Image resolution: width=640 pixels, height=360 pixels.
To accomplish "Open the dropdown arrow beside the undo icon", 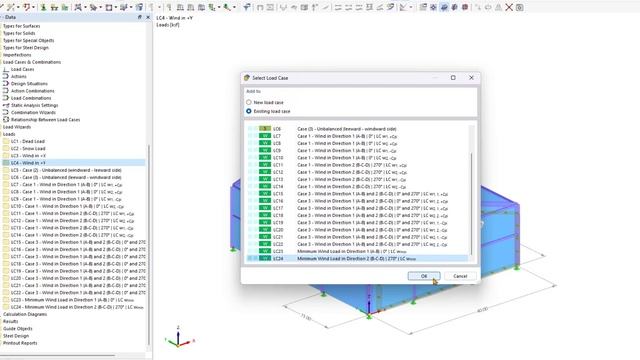I will (33, 7).
